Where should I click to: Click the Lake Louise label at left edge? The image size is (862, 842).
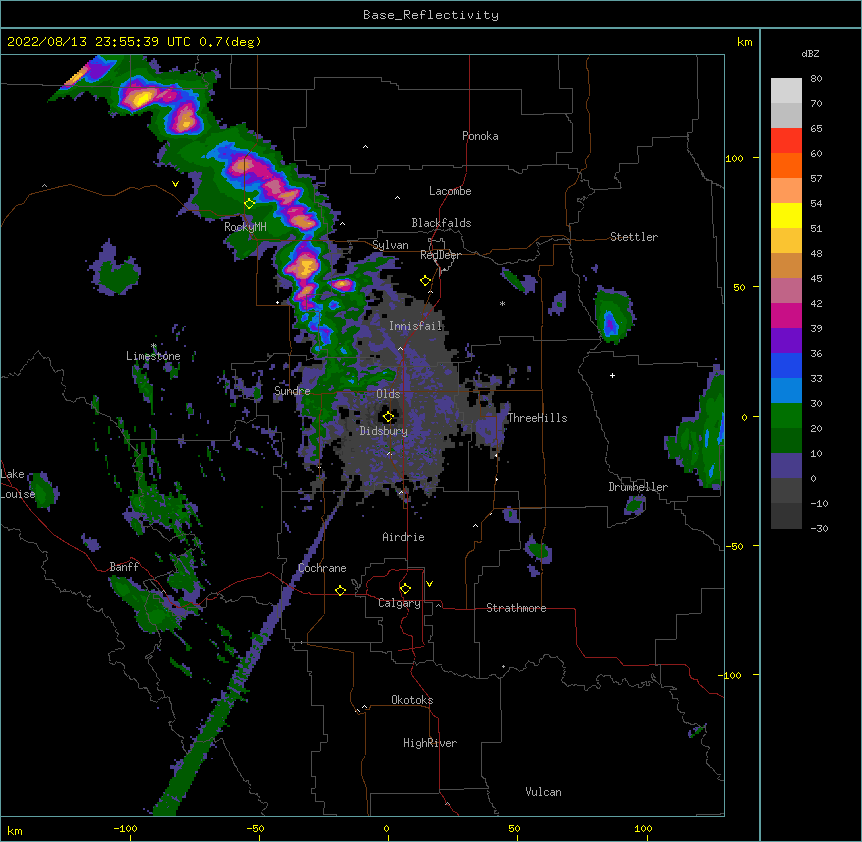17,484
